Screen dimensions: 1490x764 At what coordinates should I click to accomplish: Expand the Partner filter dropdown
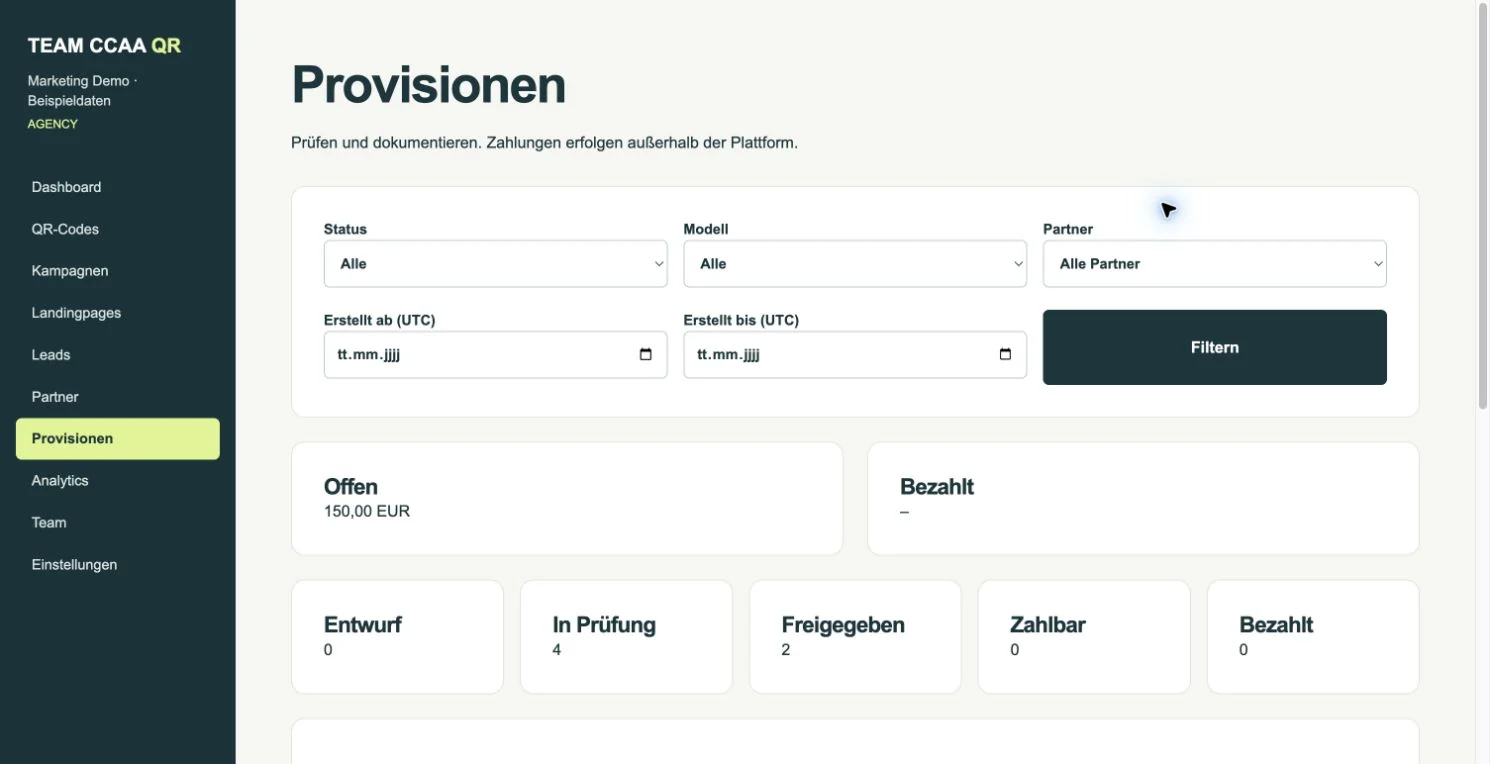click(1214, 264)
